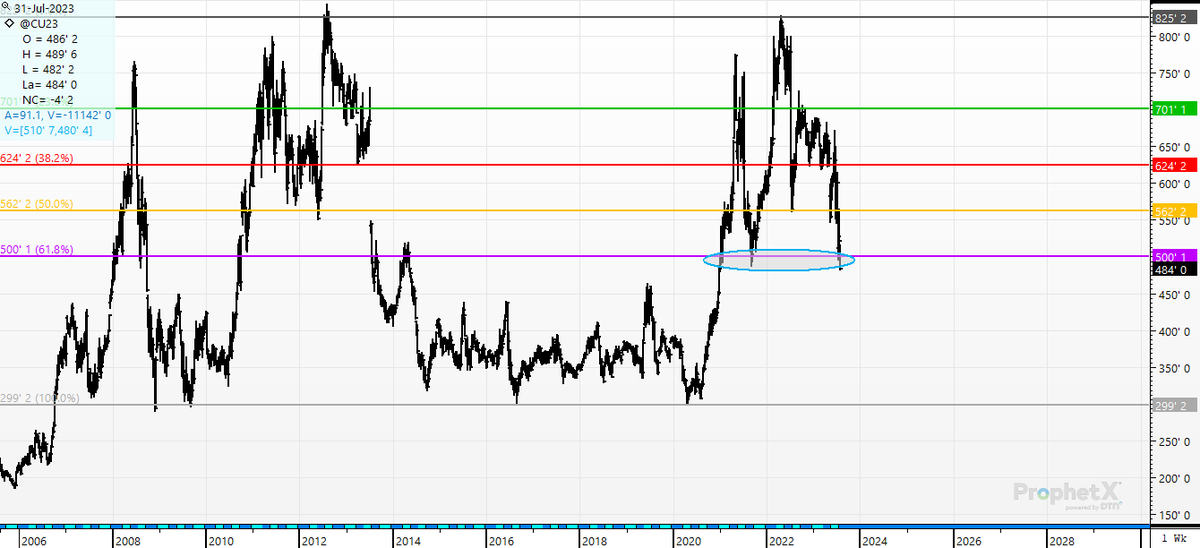Click the A=91.1, V=-11142' 0 readout
Image resolution: width=1200 pixels, height=548 pixels.
[x=58, y=115]
